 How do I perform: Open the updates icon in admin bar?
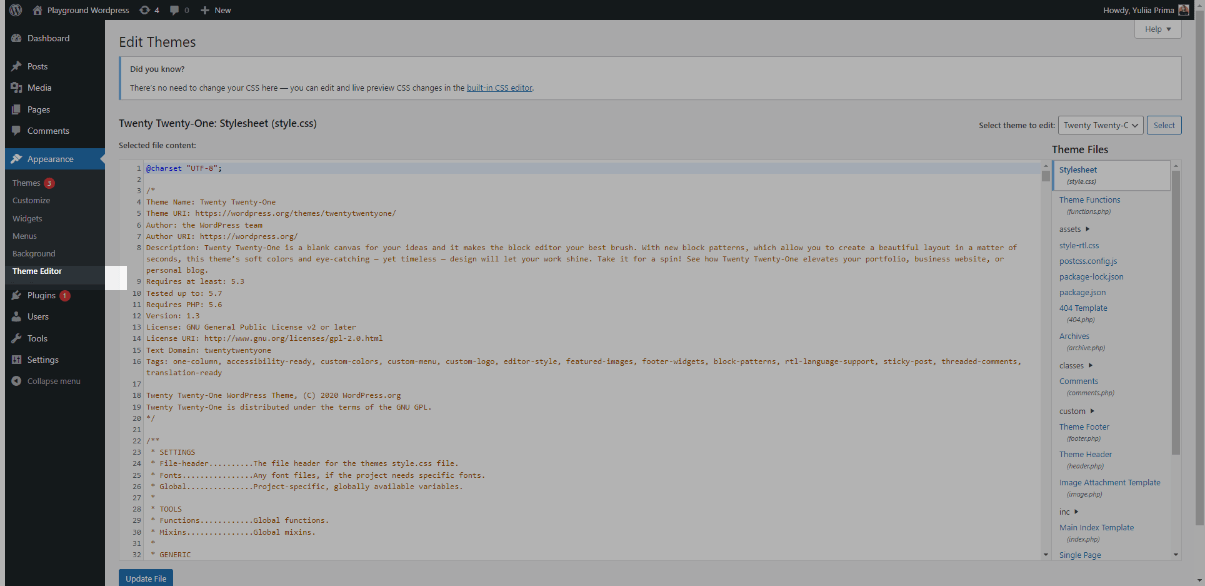coord(145,10)
